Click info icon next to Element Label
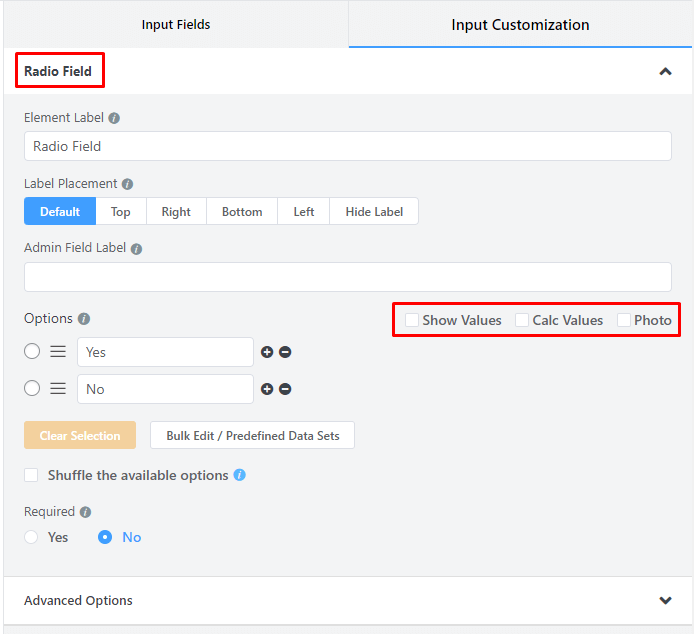This screenshot has width=694, height=634. coord(114,118)
